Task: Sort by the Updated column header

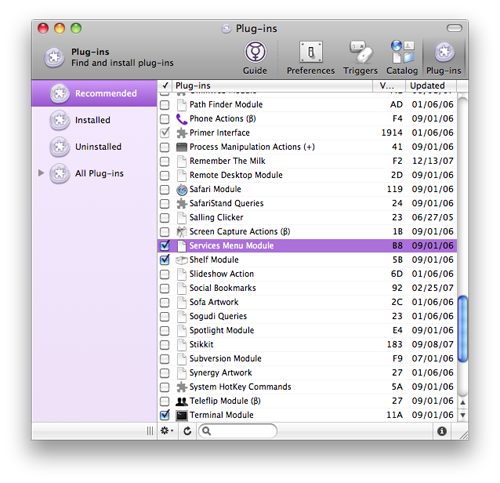Action: pyautogui.click(x=431, y=86)
